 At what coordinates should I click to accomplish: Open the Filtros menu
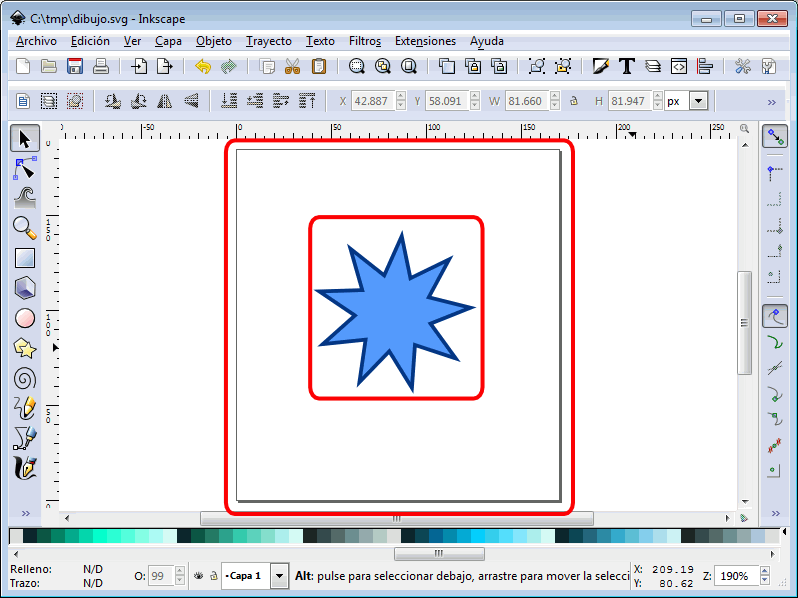point(365,41)
